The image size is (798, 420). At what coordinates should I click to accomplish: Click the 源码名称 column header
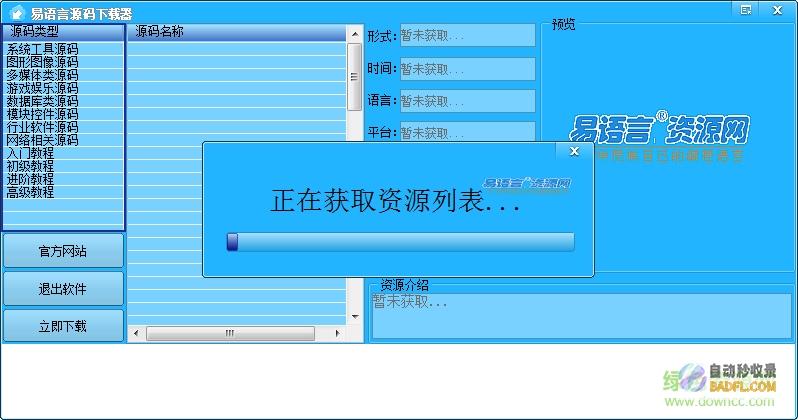(x=237, y=32)
